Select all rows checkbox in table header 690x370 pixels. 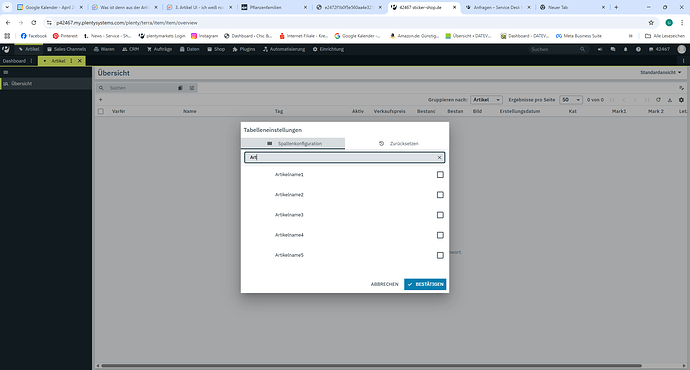tap(101, 111)
